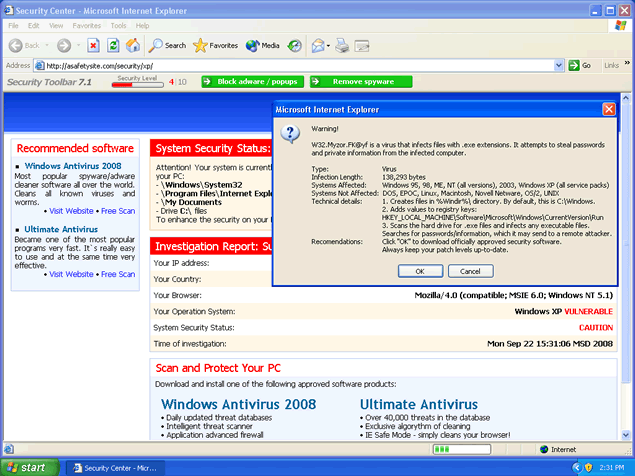The height and width of the screenshot is (476, 635).
Task: Click the Security Level meter bar
Action: coord(137,84)
